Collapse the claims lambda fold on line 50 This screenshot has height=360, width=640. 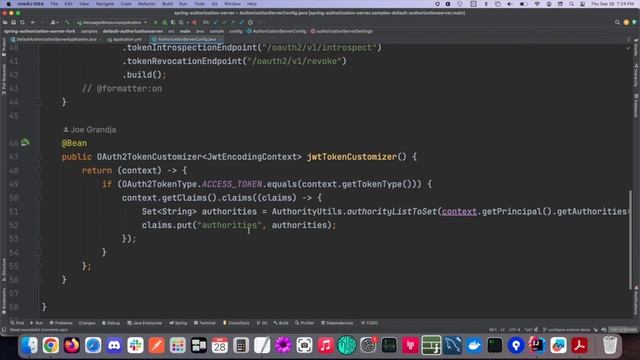click(39, 198)
